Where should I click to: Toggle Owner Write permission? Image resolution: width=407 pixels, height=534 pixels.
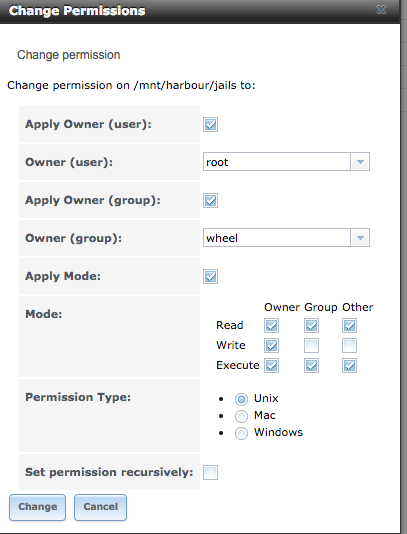[x=271, y=346]
